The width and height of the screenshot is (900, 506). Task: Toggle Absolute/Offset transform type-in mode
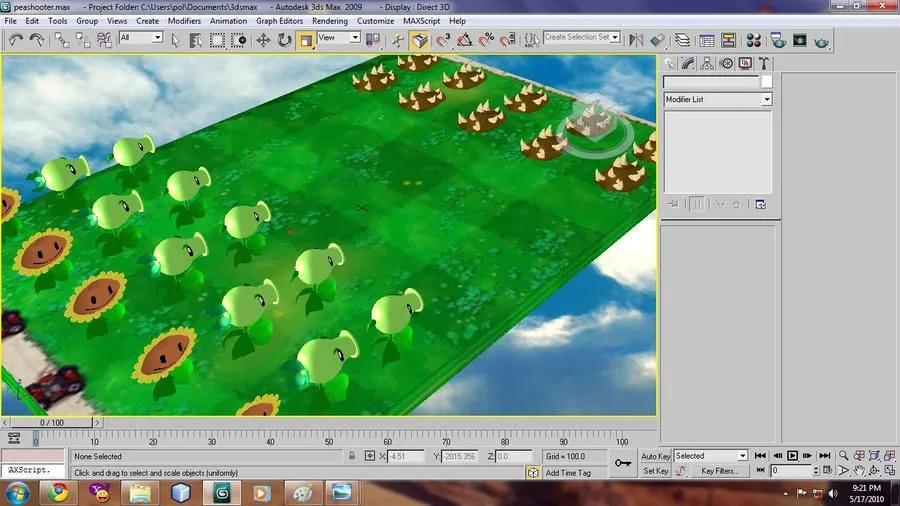[x=370, y=456]
